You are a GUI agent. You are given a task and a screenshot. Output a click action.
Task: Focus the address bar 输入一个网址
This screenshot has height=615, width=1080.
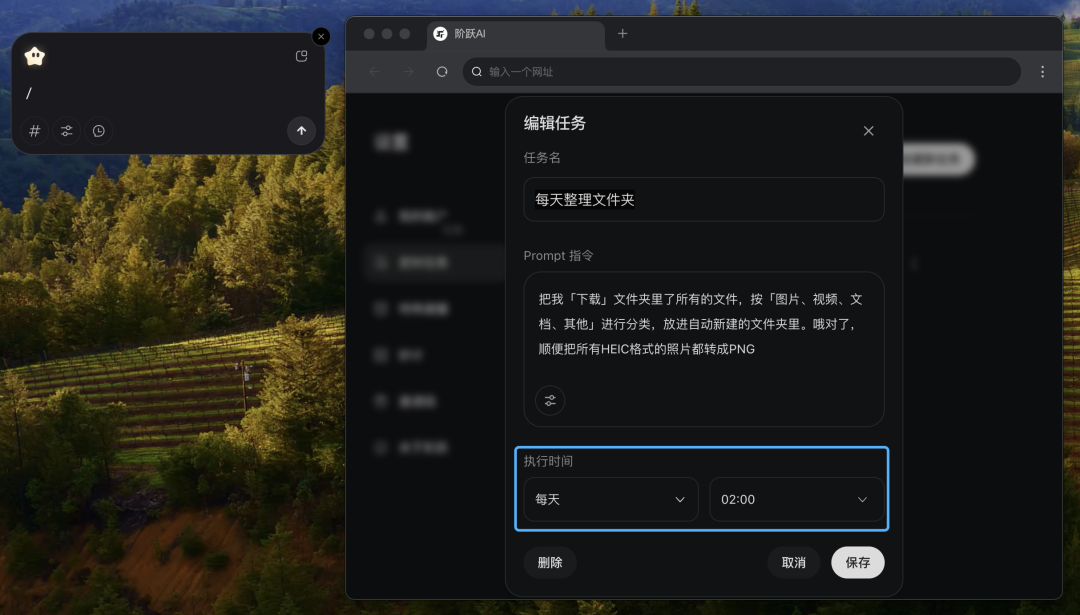[742, 72]
